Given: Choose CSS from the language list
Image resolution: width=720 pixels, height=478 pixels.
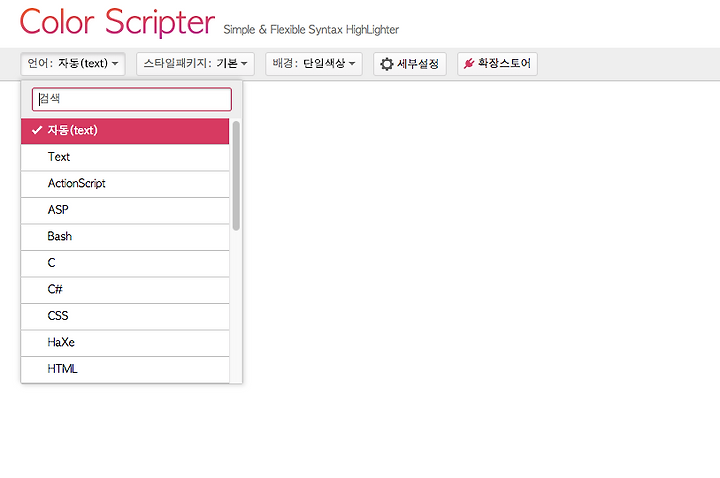Looking at the screenshot, I should click(x=125, y=316).
